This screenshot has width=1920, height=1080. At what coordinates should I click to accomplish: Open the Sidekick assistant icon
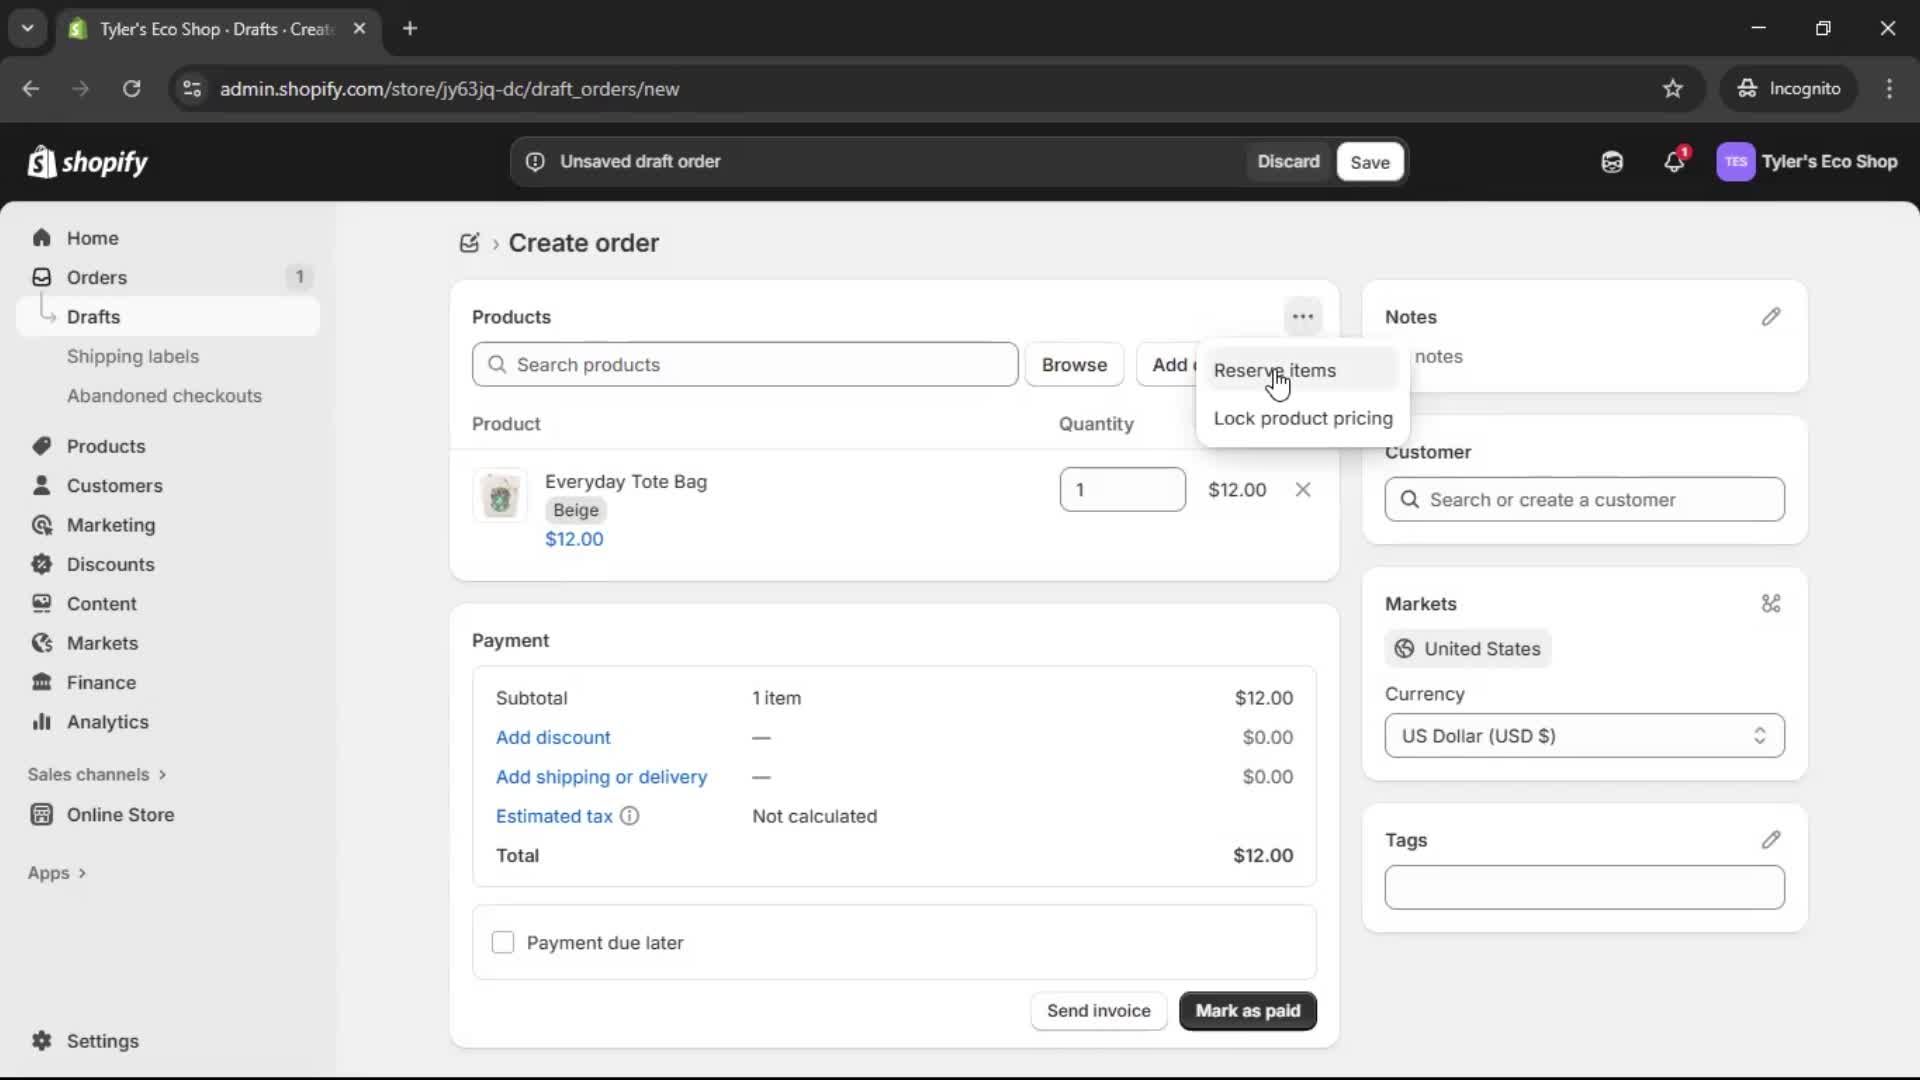tap(1612, 162)
